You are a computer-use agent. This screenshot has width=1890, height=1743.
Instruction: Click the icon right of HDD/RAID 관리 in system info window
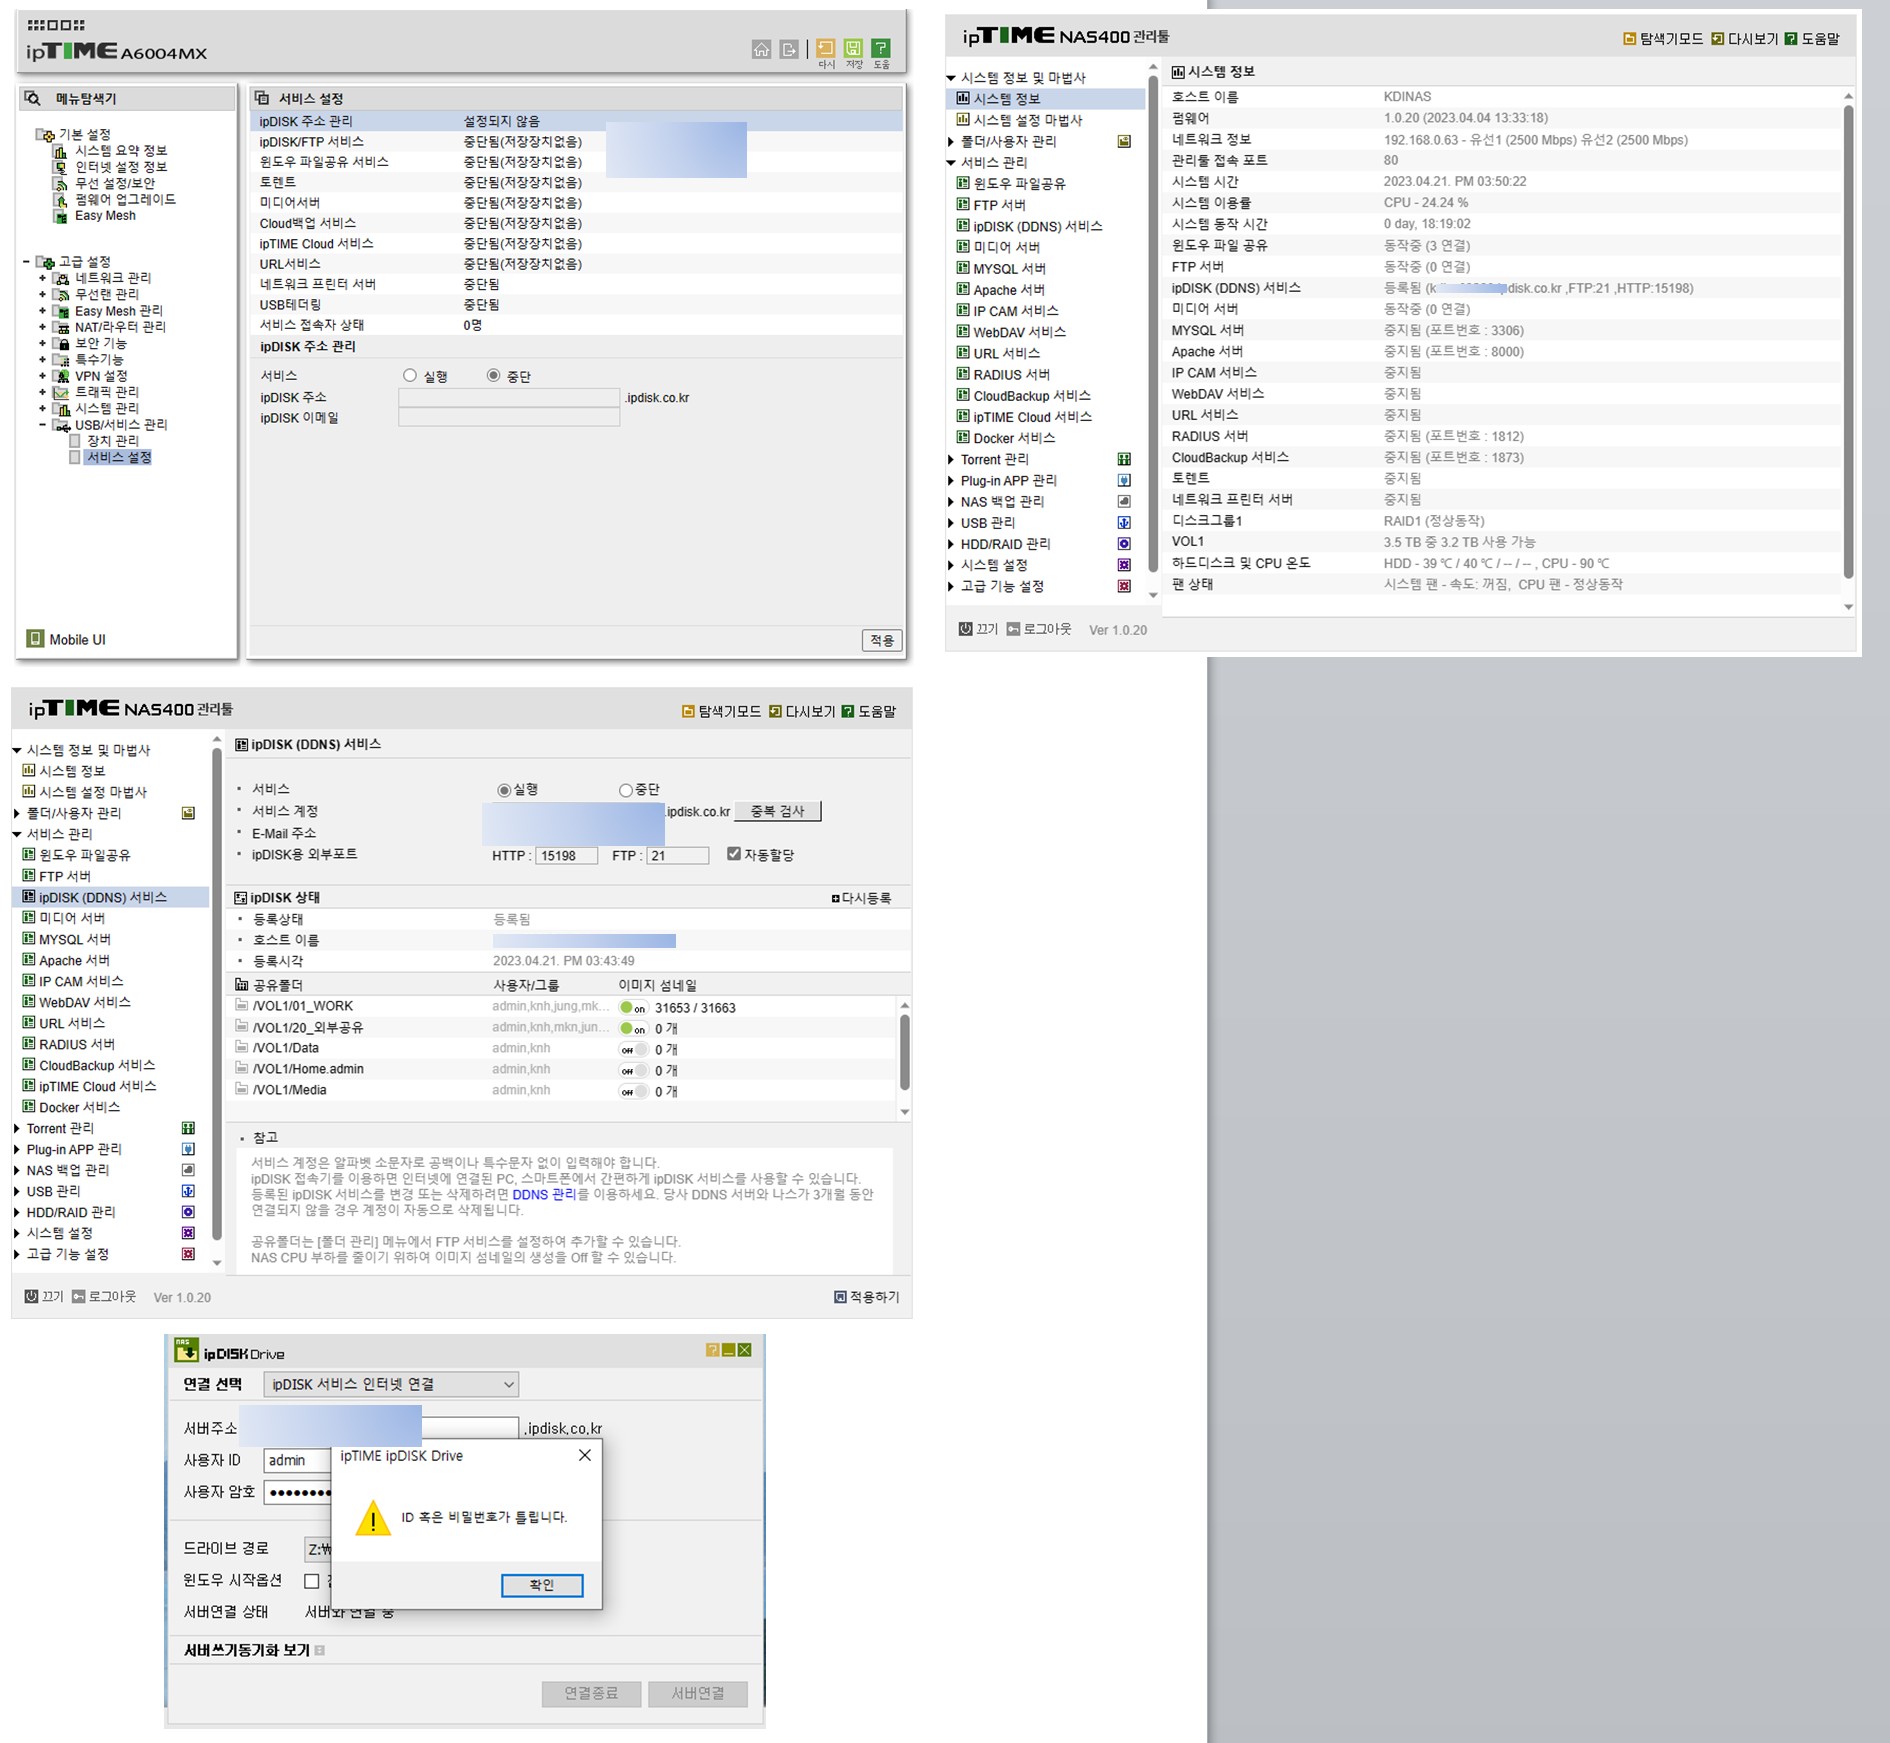coord(1124,544)
